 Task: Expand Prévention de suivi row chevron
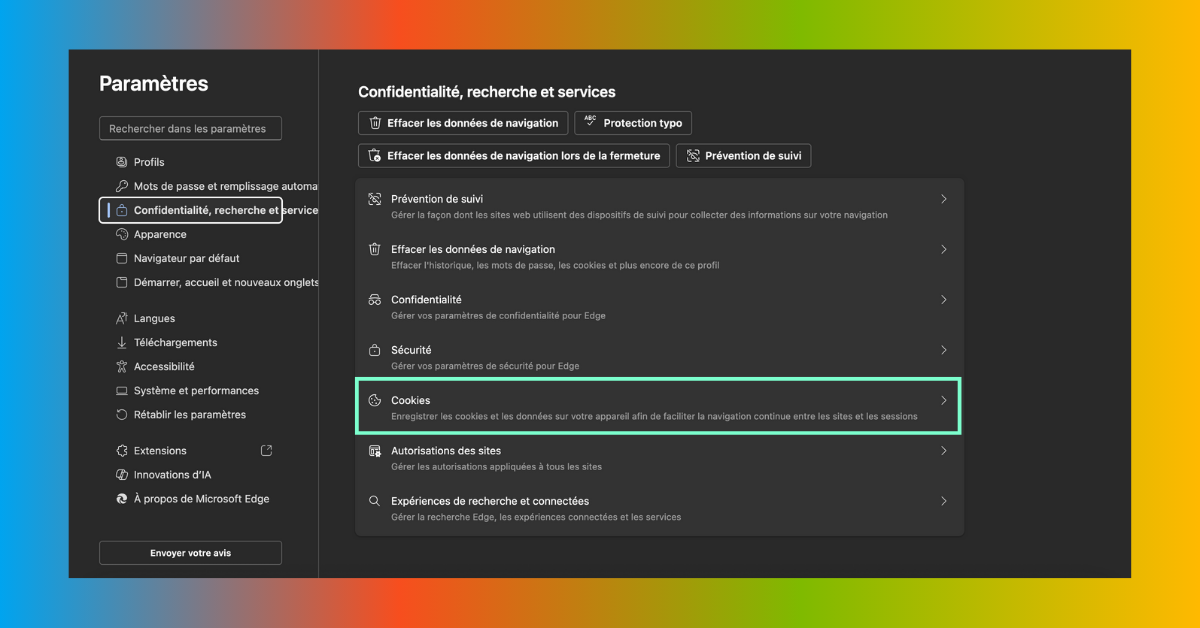point(943,199)
